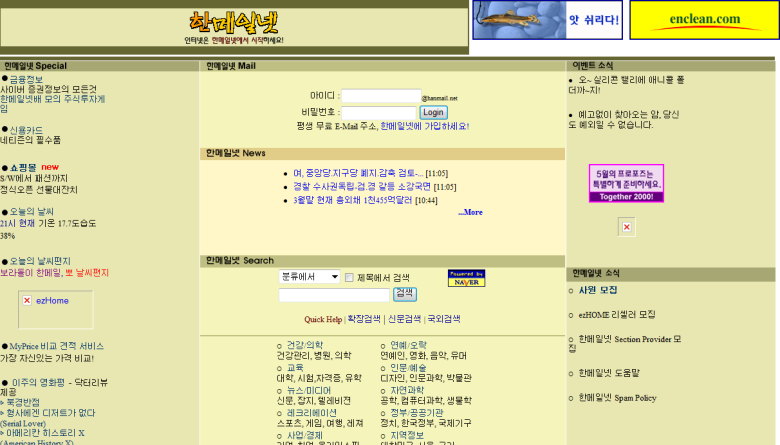This screenshot has width=780, height=445.
Task: Open news headline about 중앙당 지구당 폐지
Action: coord(358,173)
